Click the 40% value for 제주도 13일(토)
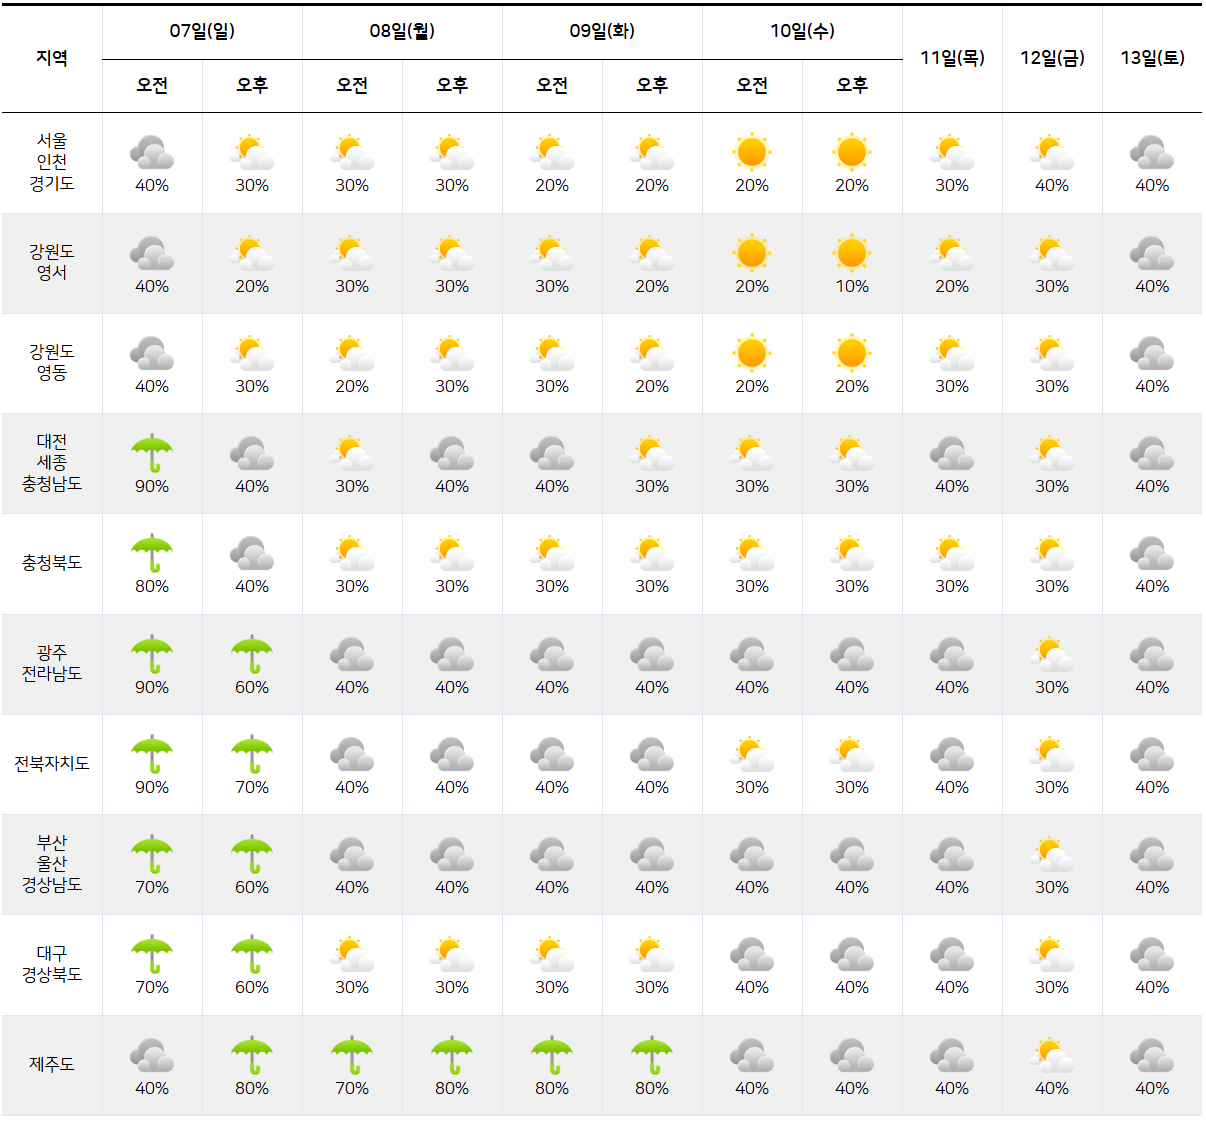Screen dimensions: 1206x1121 pos(1152,1088)
